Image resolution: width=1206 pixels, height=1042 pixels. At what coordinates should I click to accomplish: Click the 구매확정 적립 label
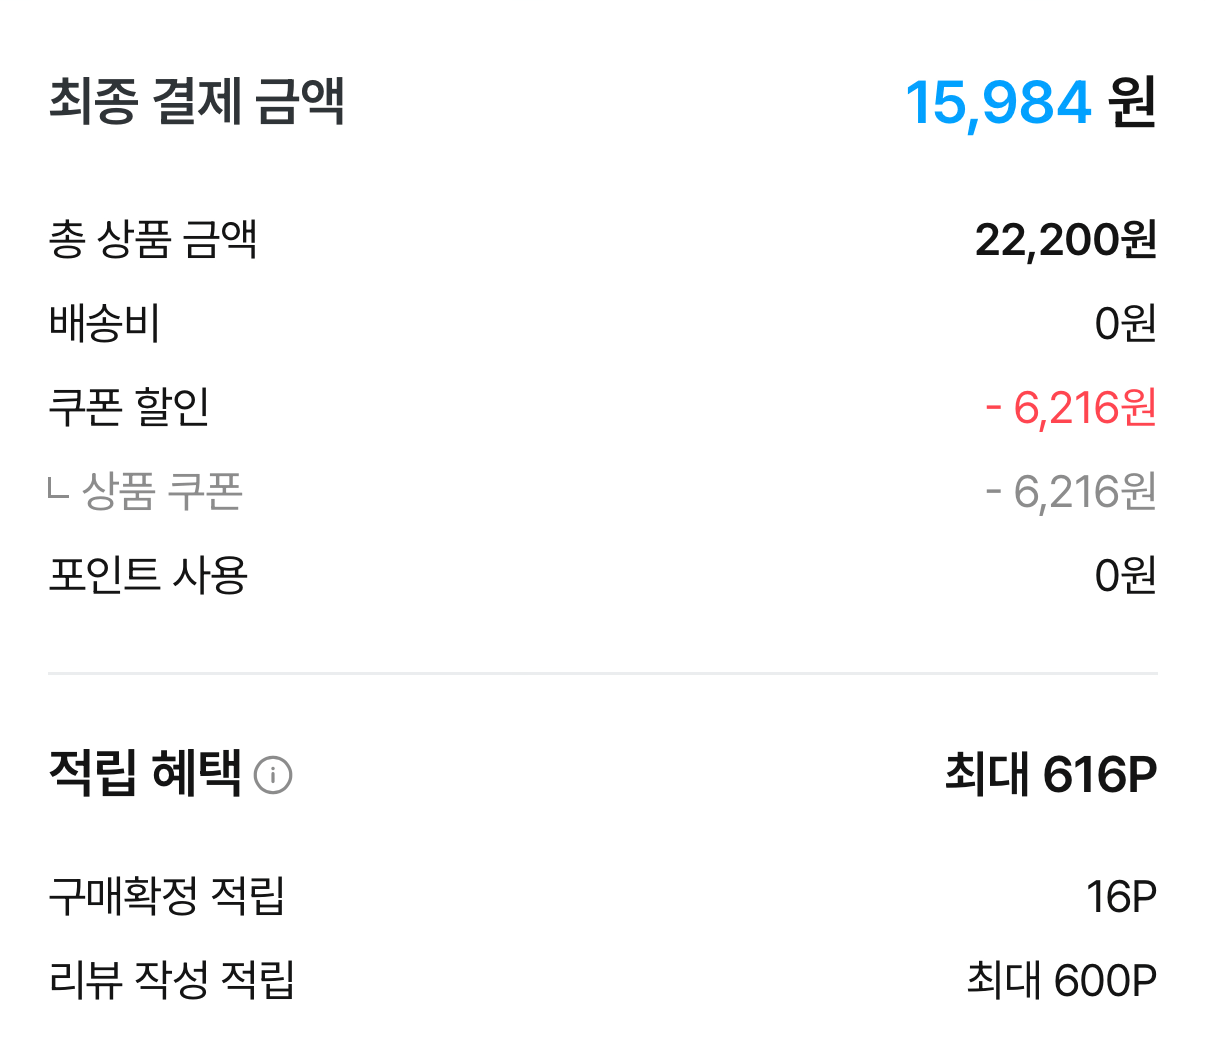point(167,896)
